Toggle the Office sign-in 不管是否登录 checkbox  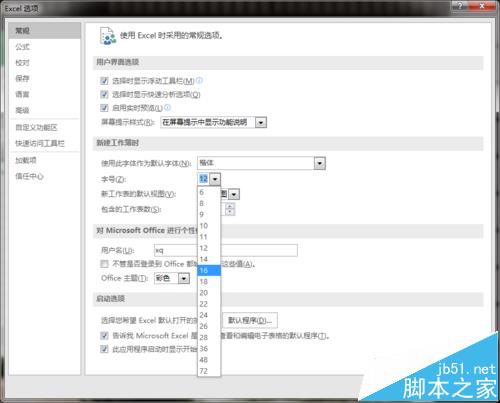click(104, 264)
